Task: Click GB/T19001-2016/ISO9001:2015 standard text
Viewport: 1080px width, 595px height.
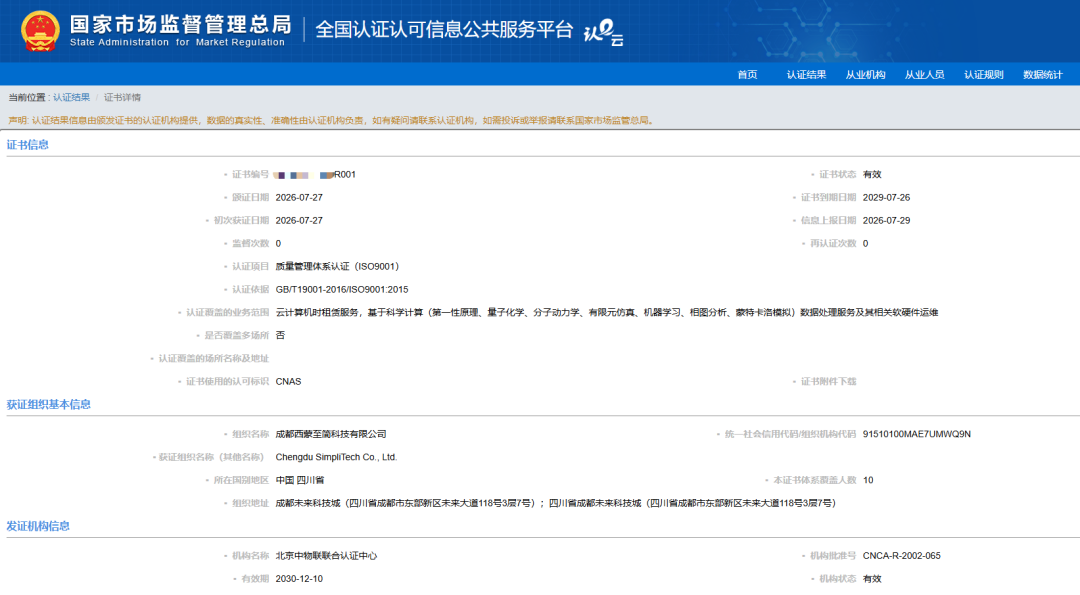Action: pyautogui.click(x=342, y=290)
